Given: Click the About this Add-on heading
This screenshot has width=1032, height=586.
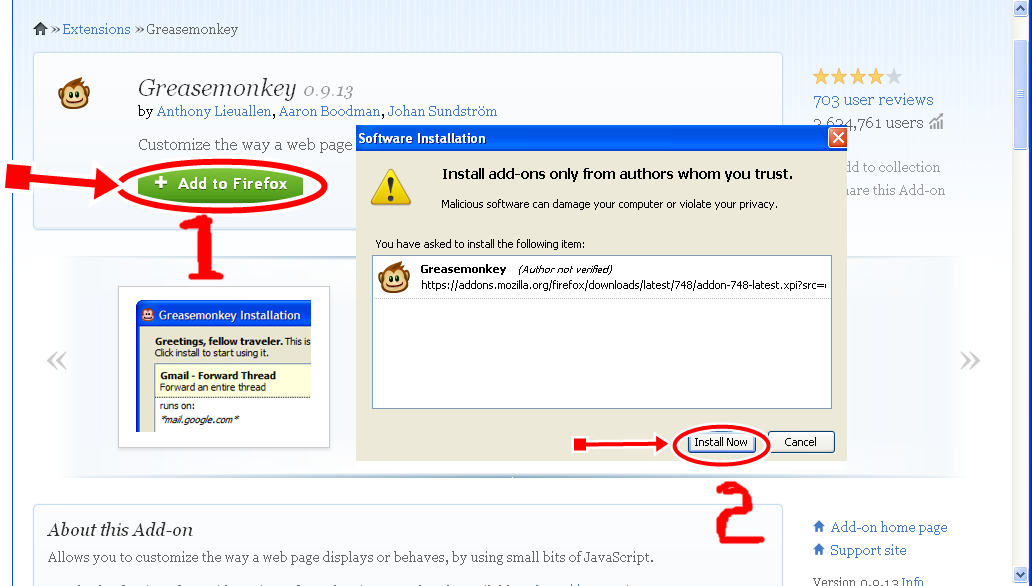Looking at the screenshot, I should tap(120, 530).
